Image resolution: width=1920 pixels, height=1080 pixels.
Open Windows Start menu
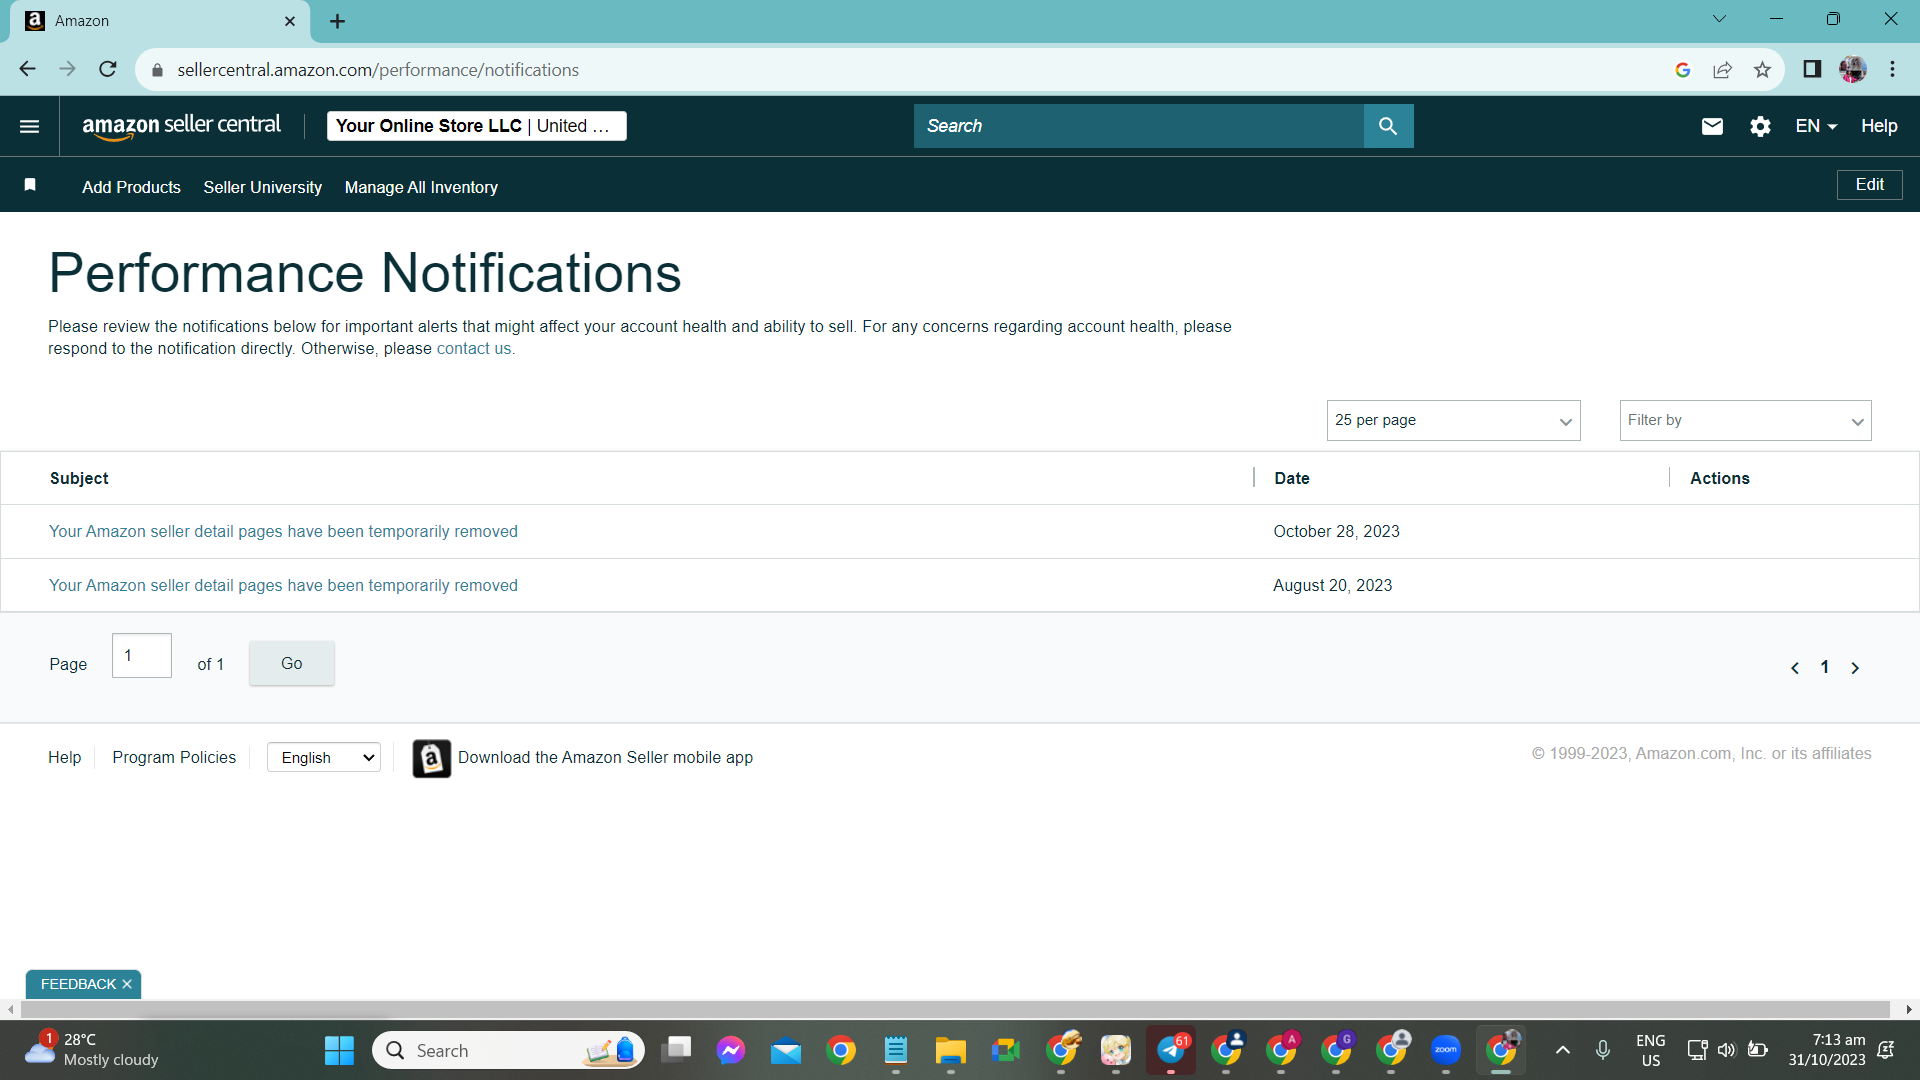339,1050
